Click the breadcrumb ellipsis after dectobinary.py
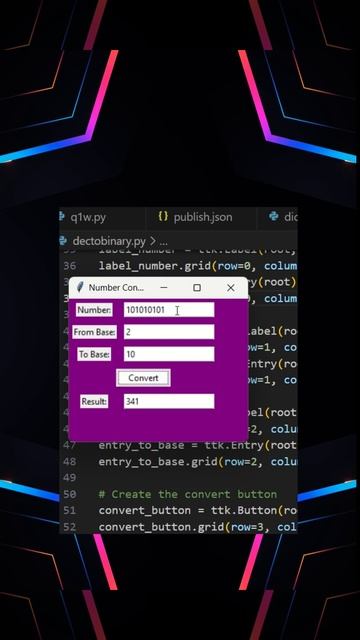 (x=163, y=242)
